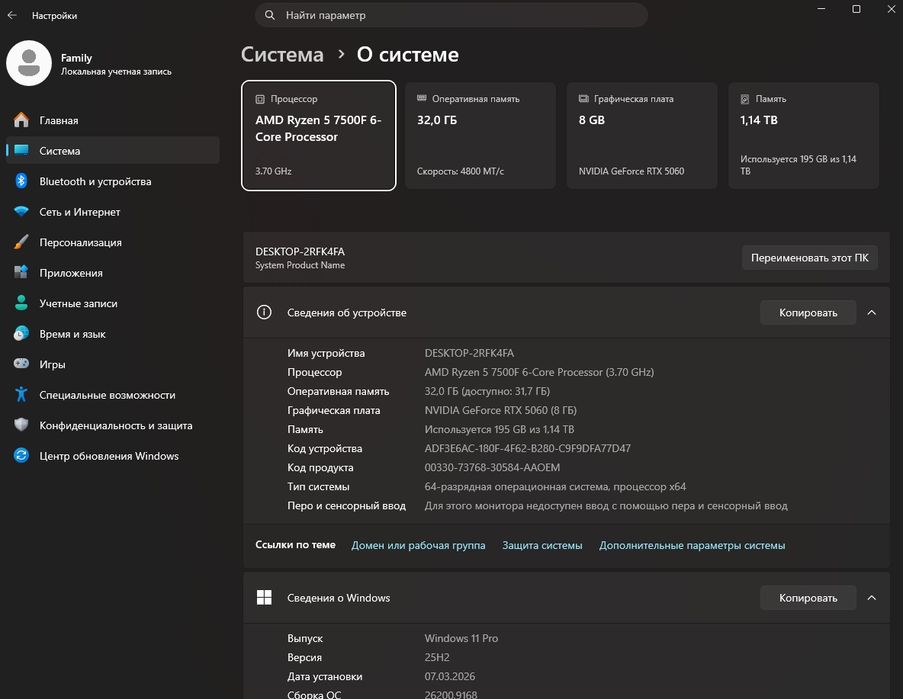The width and height of the screenshot is (903, 699).
Task: Collapse the Сведения о Windows section
Action: coord(872,598)
